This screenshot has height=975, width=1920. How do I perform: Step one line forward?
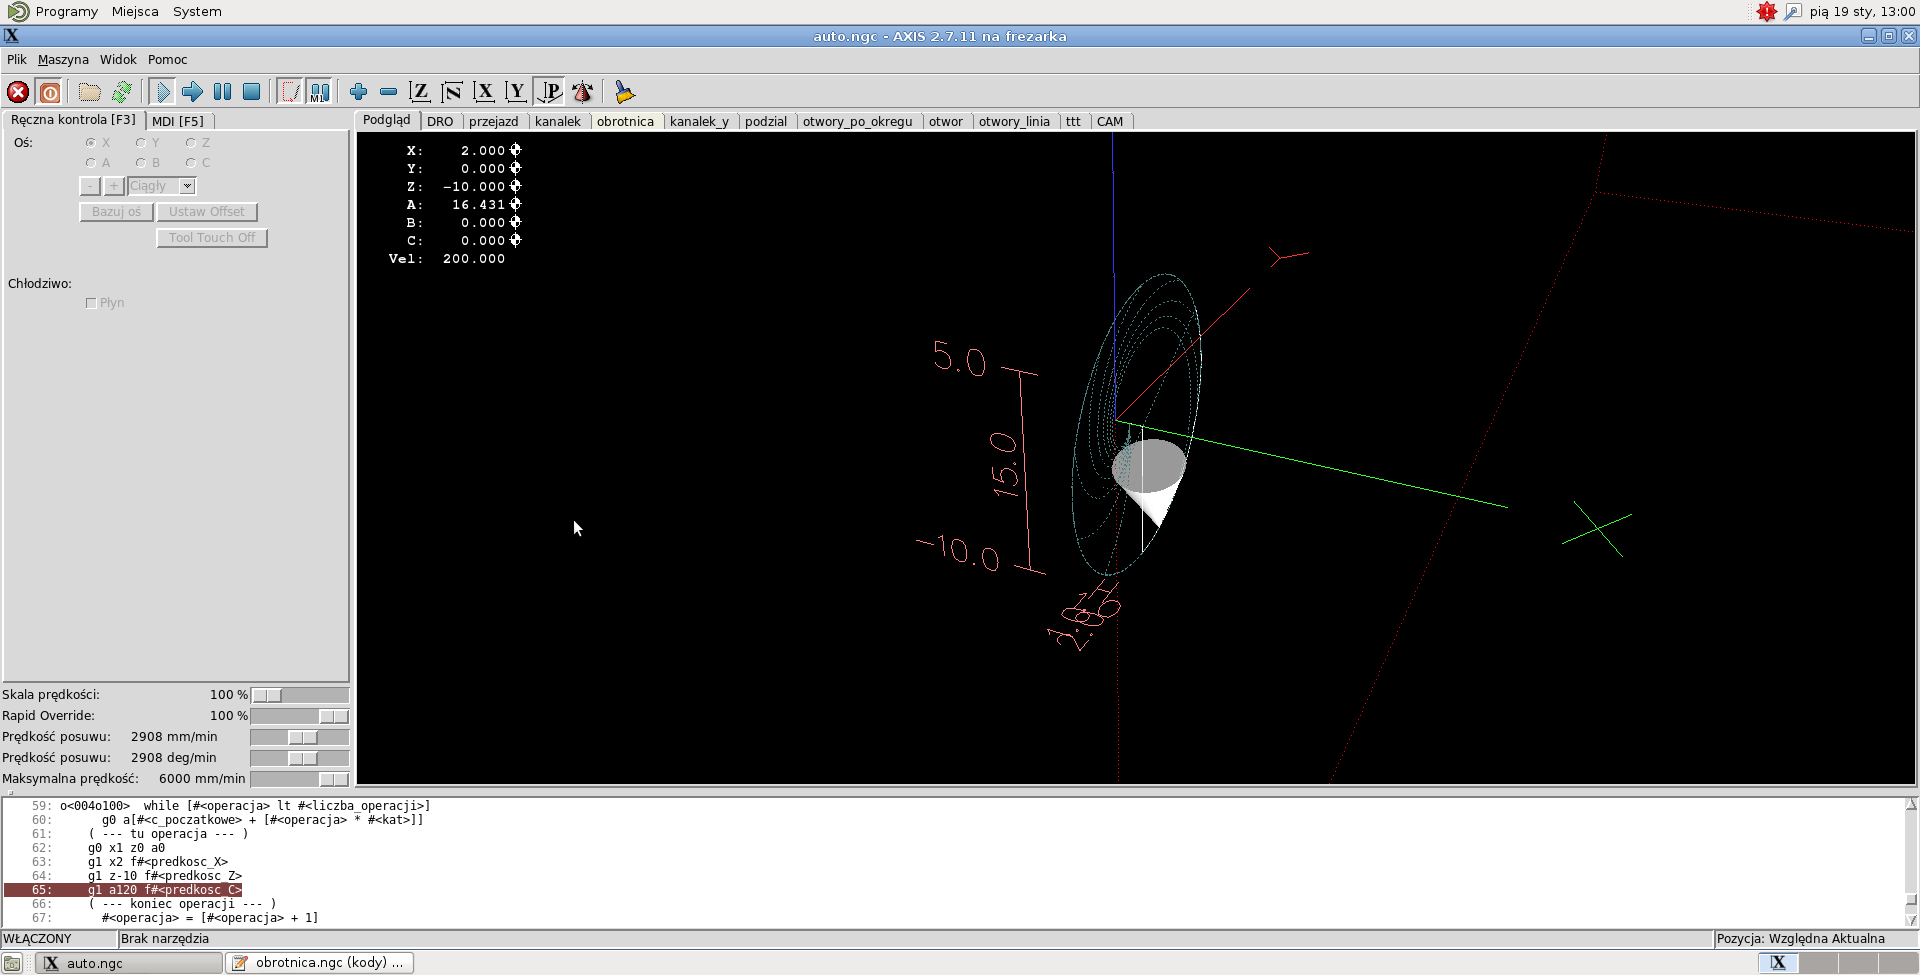pyautogui.click(x=192, y=92)
